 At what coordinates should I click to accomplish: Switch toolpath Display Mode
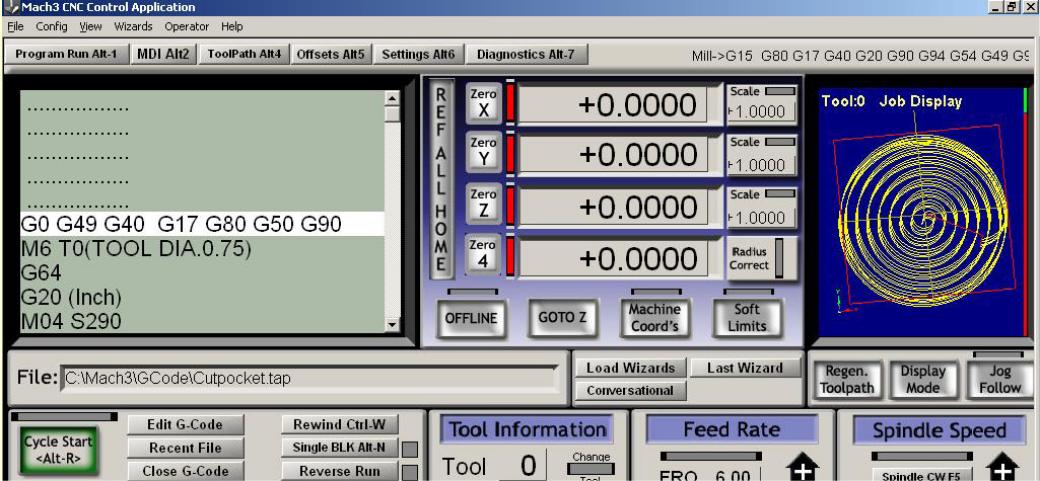point(923,380)
